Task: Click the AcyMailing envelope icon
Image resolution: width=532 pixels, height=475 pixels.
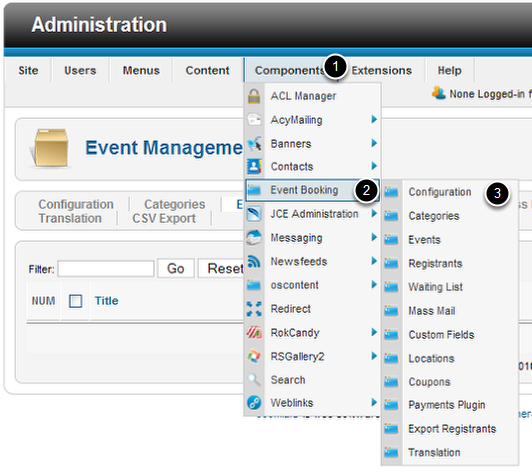Action: point(254,120)
